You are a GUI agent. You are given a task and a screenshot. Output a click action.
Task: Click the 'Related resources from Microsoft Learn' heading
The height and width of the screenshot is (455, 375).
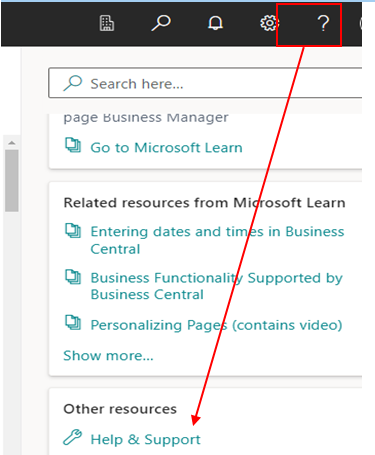[204, 203]
